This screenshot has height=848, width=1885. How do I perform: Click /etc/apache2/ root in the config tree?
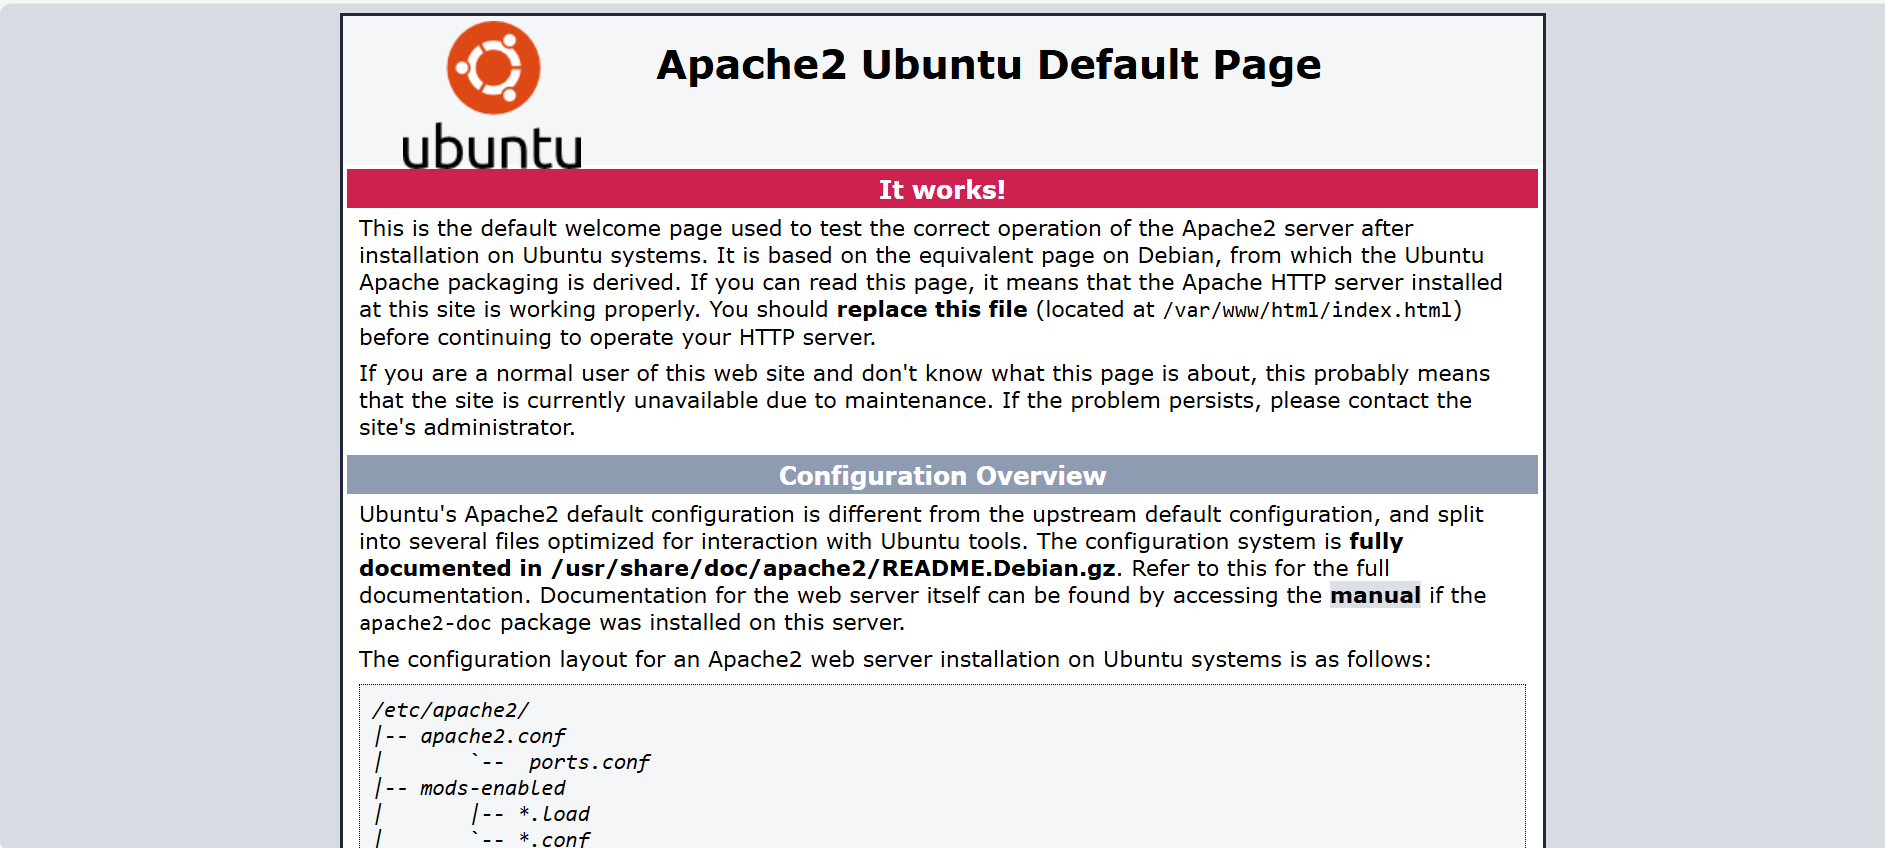click(450, 710)
